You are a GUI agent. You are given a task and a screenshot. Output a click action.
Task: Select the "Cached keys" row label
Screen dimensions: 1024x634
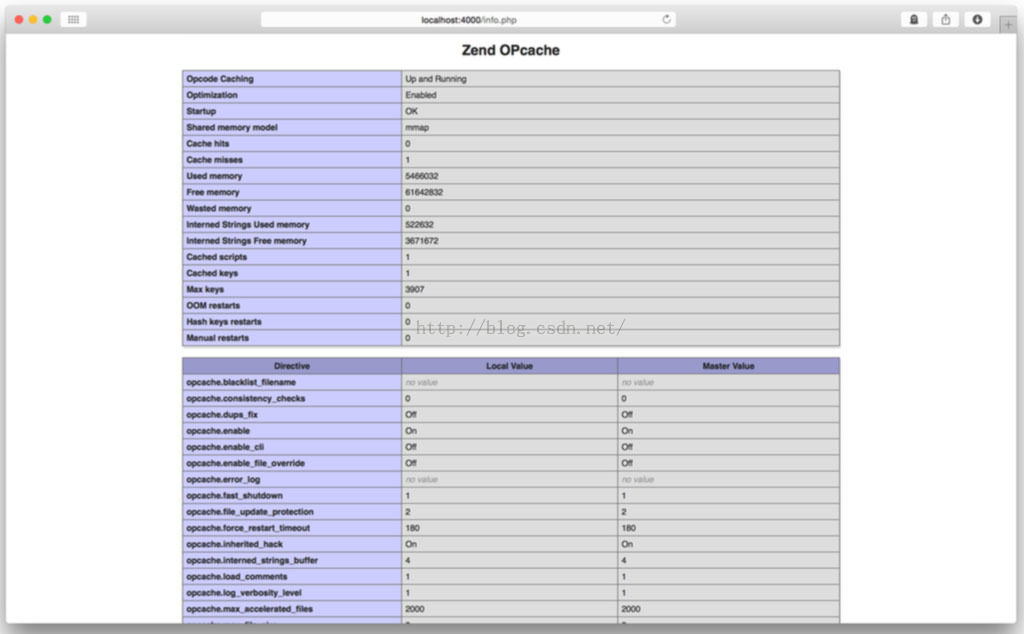[212, 274]
